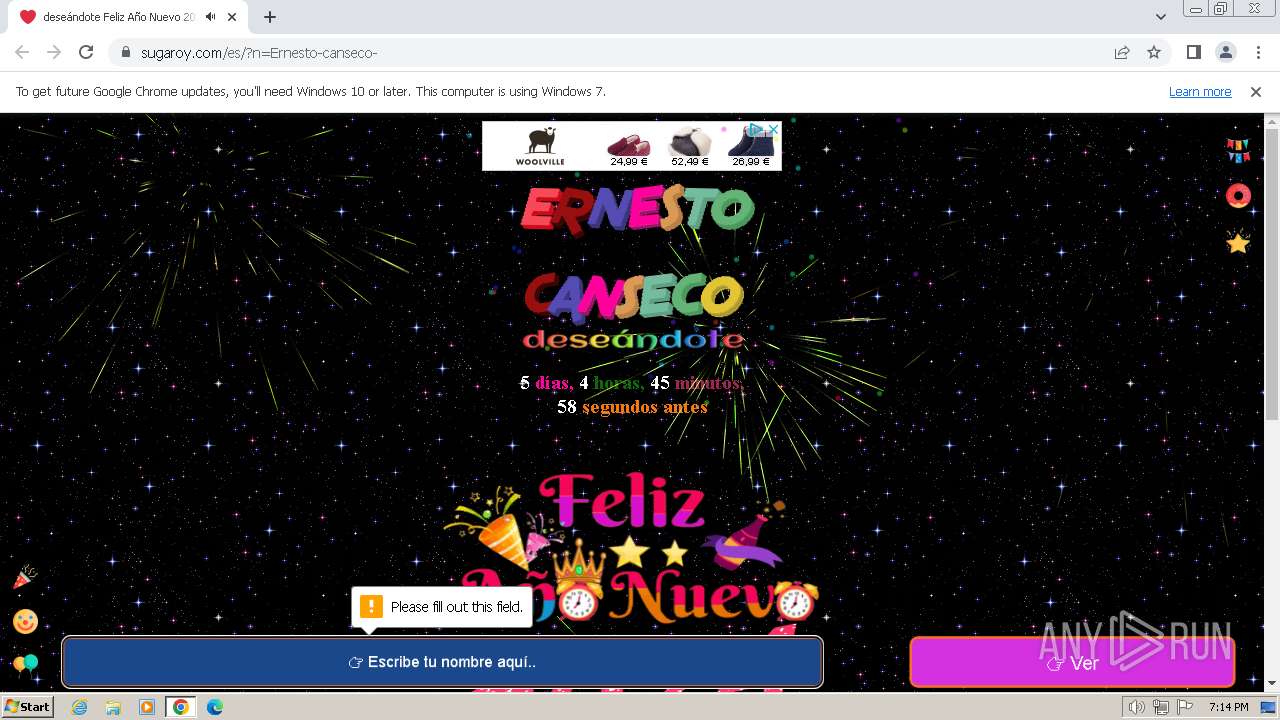Dismiss the Chrome update notice
The width and height of the screenshot is (1280, 720).
point(1256,92)
